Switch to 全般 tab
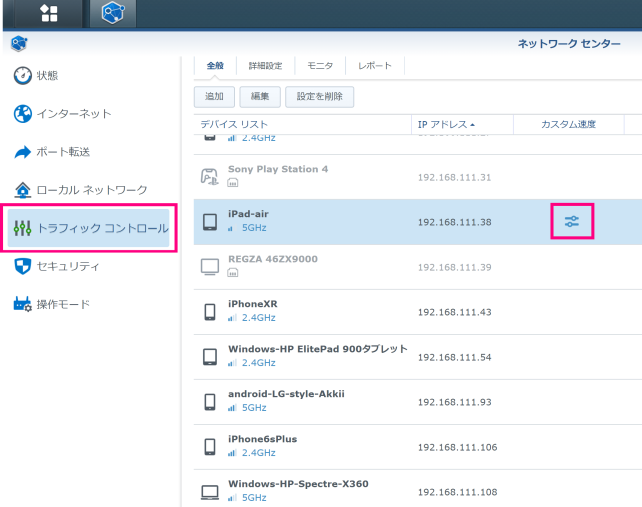Viewport: 642px width, 507px height. pos(215,66)
